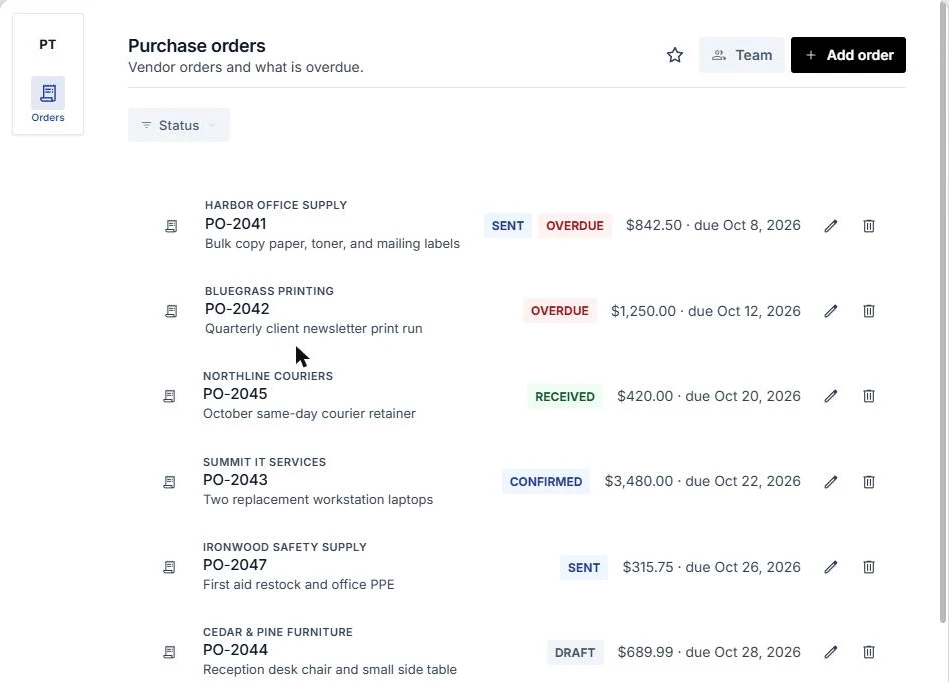The image size is (949, 682).
Task: Click receipt icon beside PO-2042
Action: point(171,311)
